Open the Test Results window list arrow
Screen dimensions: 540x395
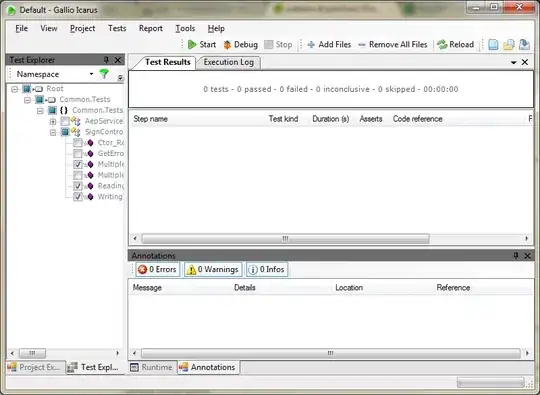[513, 62]
